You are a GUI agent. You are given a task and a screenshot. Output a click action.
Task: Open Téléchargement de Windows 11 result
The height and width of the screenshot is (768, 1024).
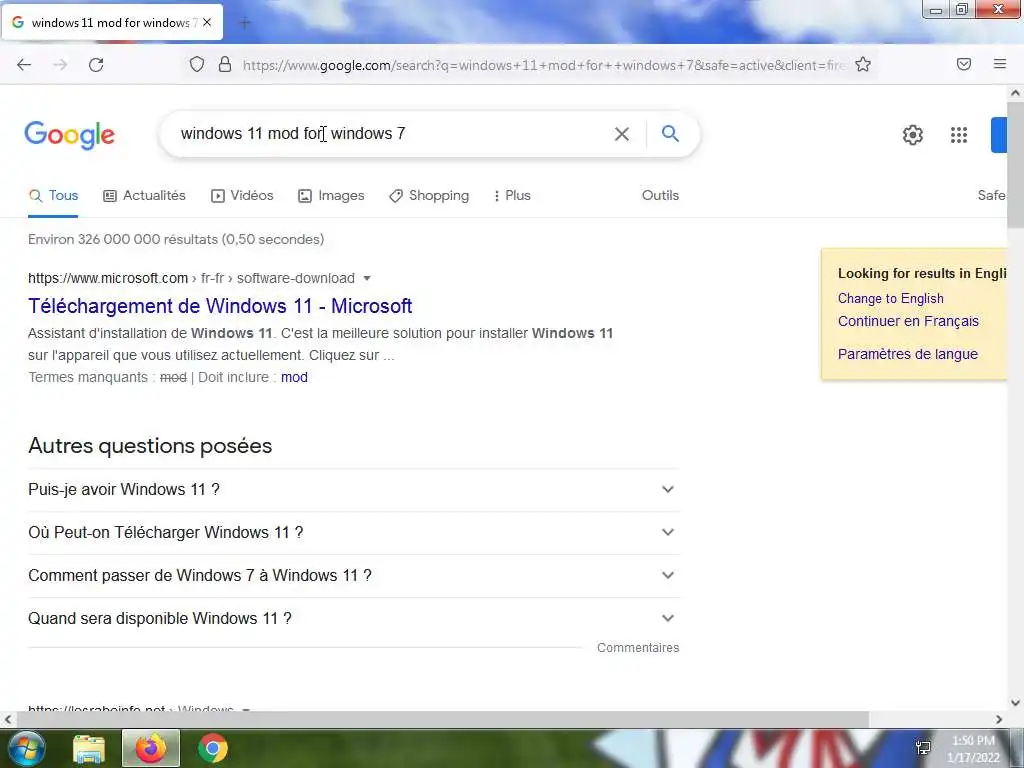click(220, 306)
